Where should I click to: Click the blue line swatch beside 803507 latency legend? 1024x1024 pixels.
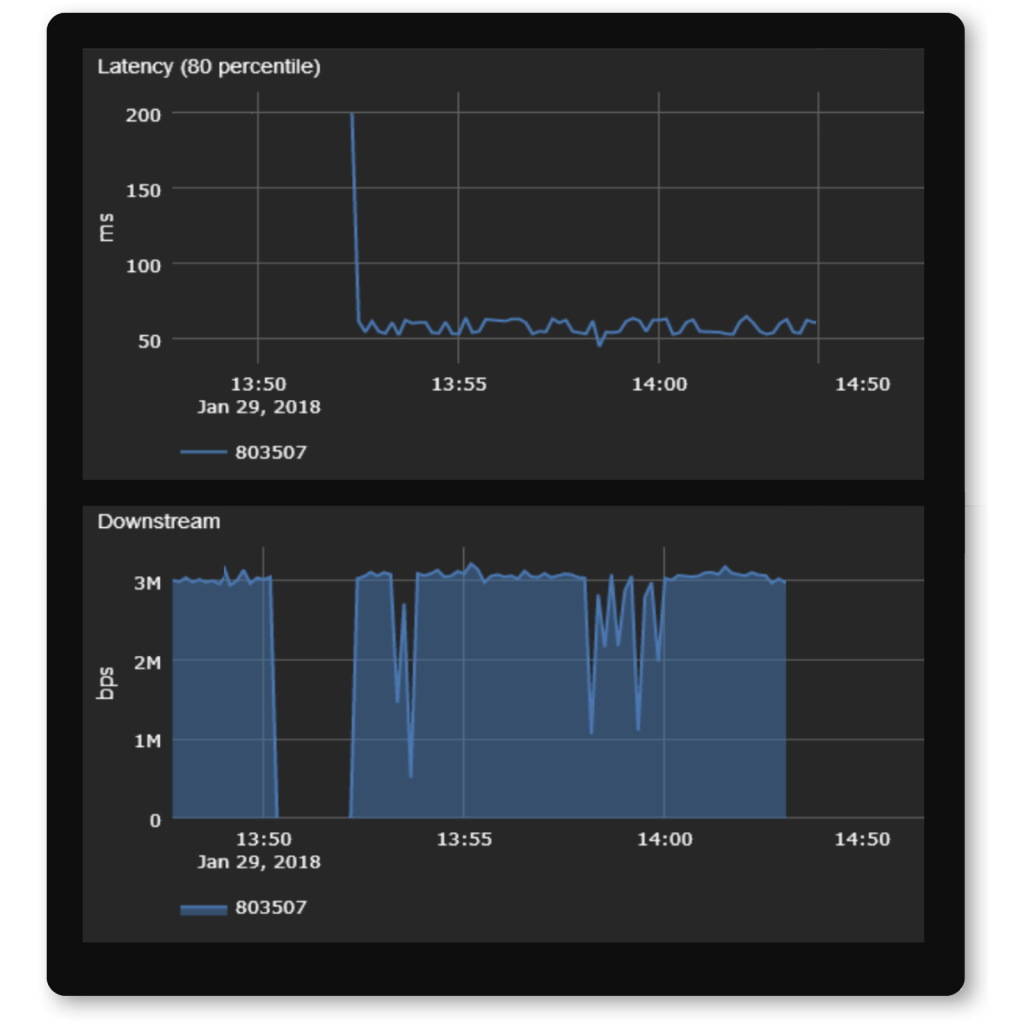pos(205,452)
